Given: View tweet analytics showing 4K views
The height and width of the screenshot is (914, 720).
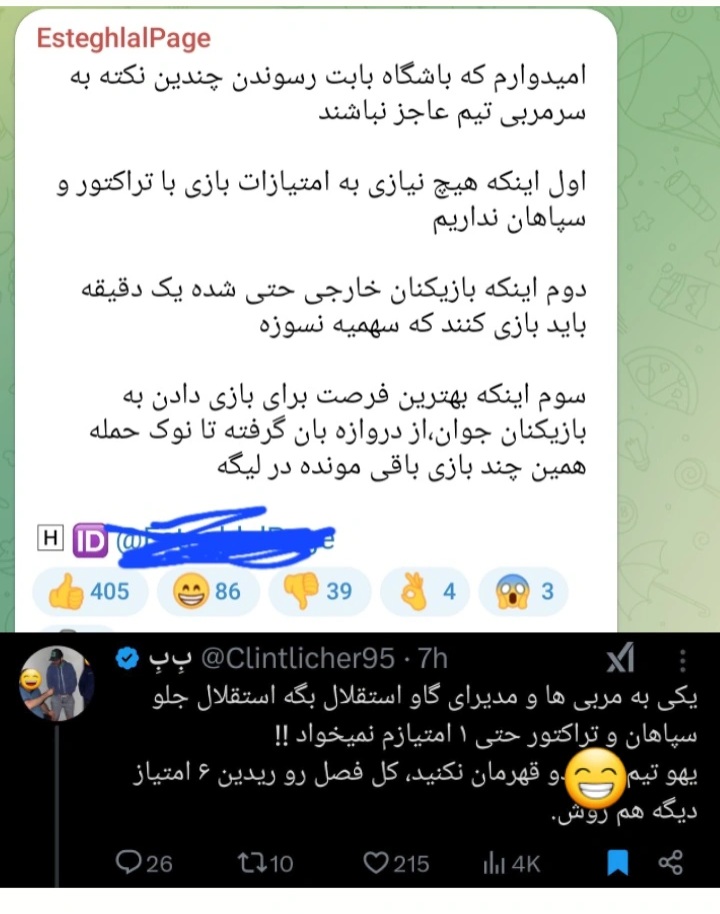Looking at the screenshot, I should click(x=511, y=863).
